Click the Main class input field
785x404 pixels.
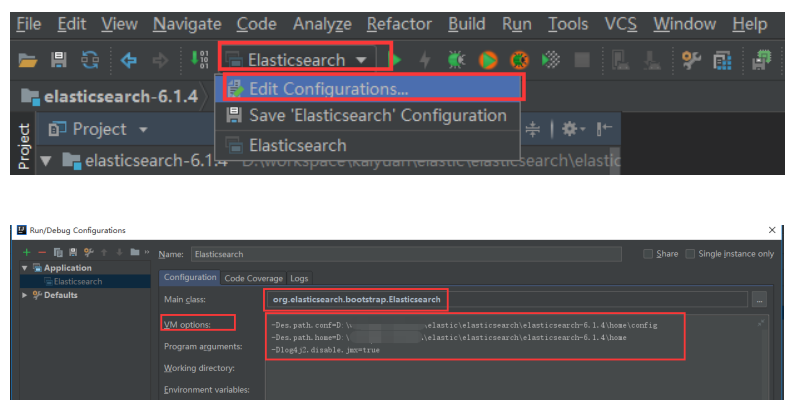tap(506, 299)
